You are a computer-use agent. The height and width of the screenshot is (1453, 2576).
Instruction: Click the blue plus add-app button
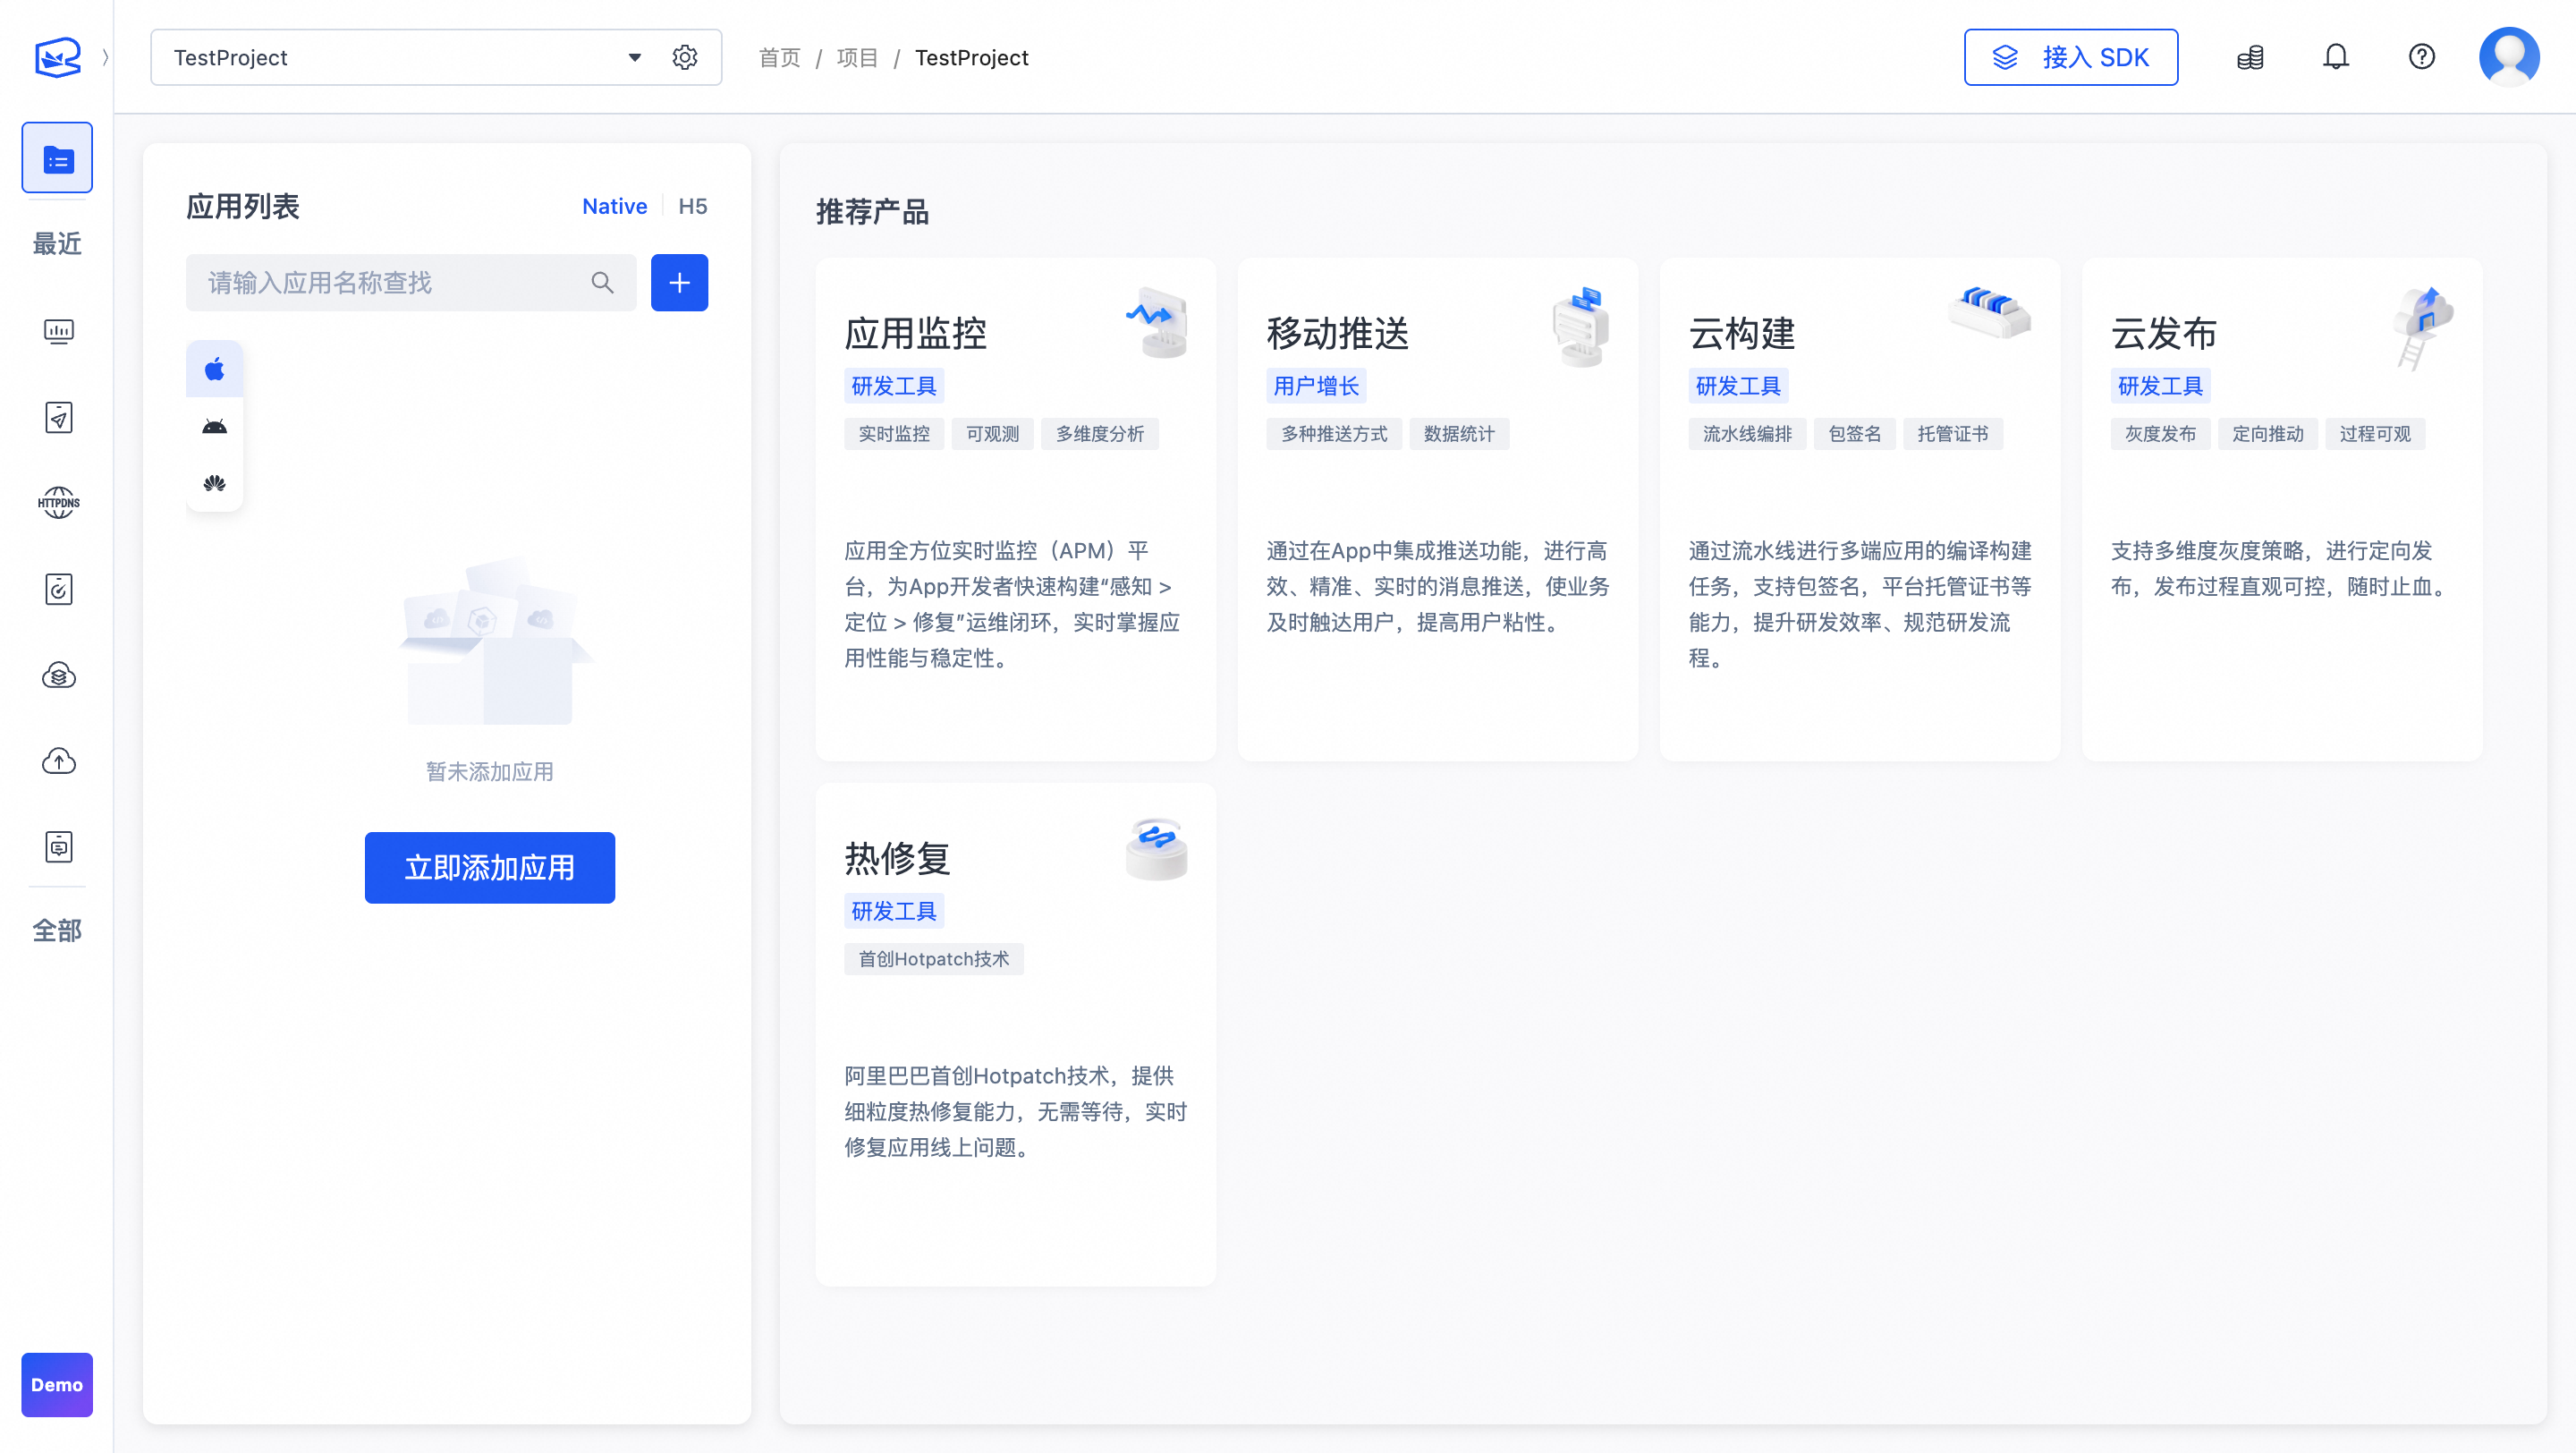click(679, 283)
